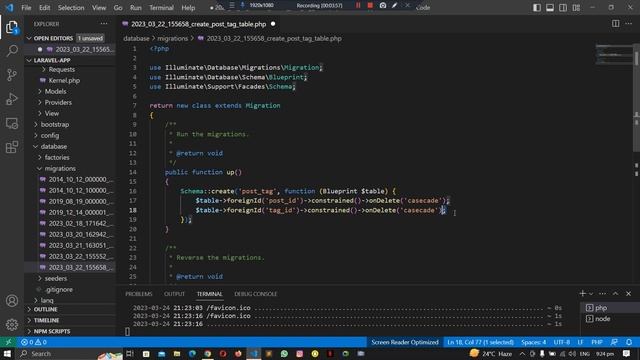Collapse the LARAVEL-APP folder section

pyautogui.click(x=70, y=60)
